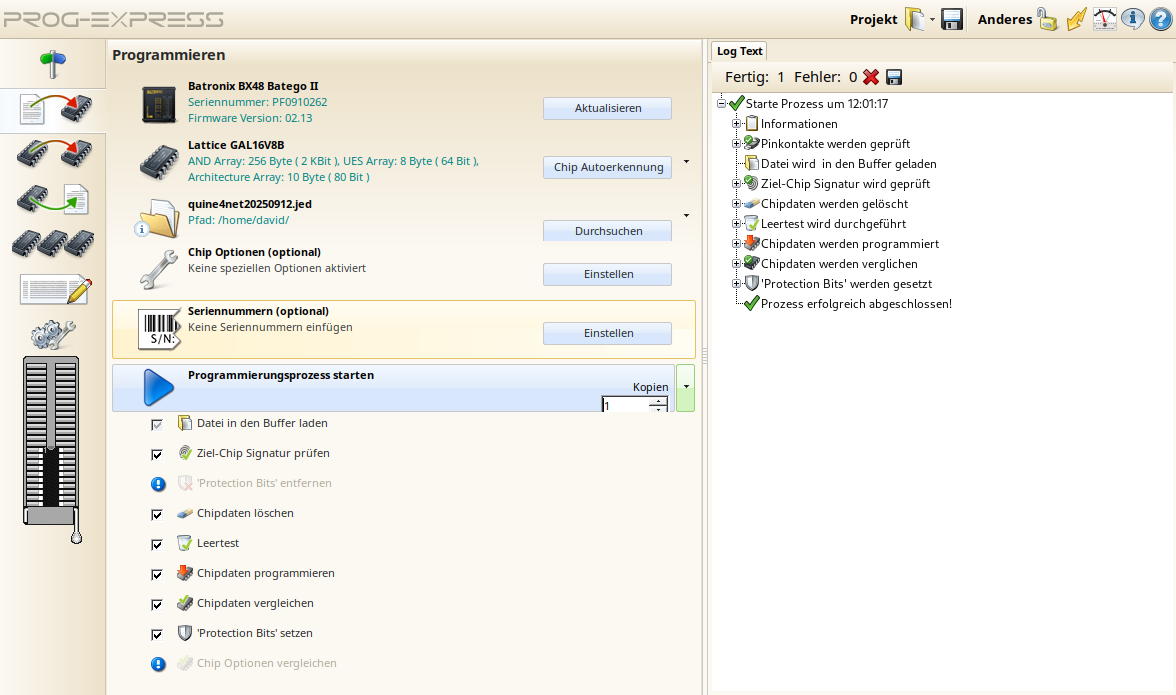The width and height of the screenshot is (1176, 695).
Task: Click the Kopien number input field
Action: (625, 406)
